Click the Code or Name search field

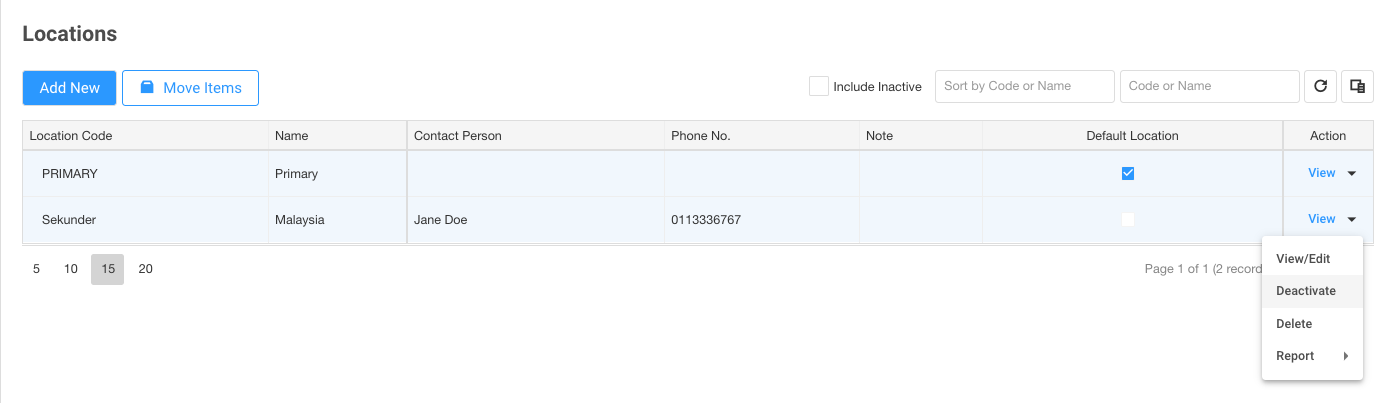click(1210, 86)
